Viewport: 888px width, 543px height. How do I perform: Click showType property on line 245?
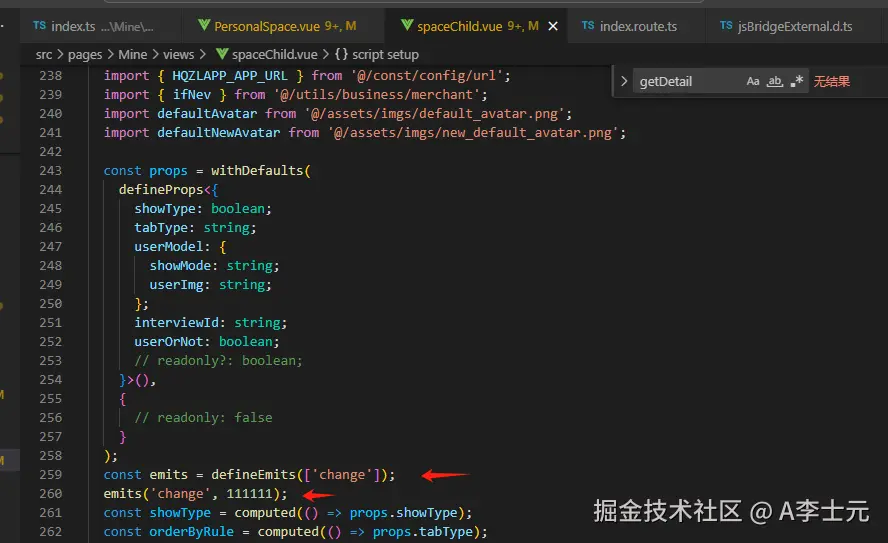(x=165, y=208)
